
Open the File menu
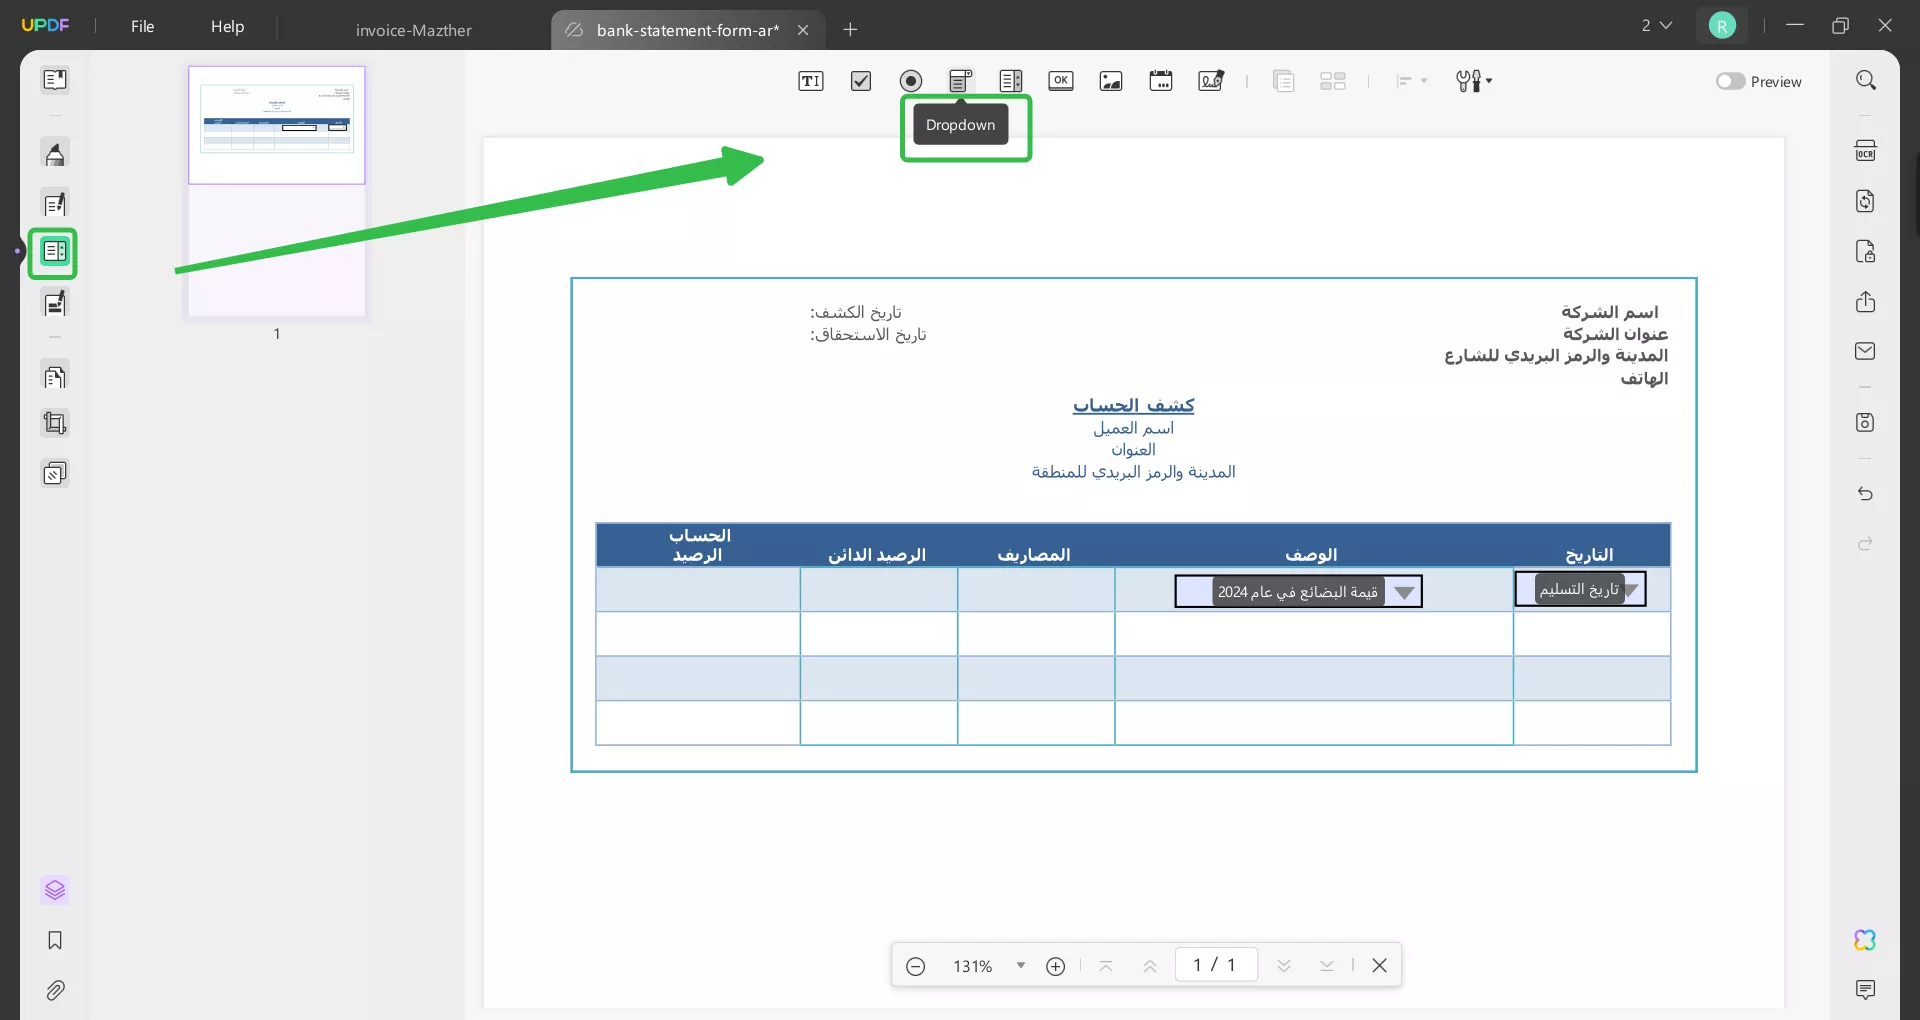142,26
